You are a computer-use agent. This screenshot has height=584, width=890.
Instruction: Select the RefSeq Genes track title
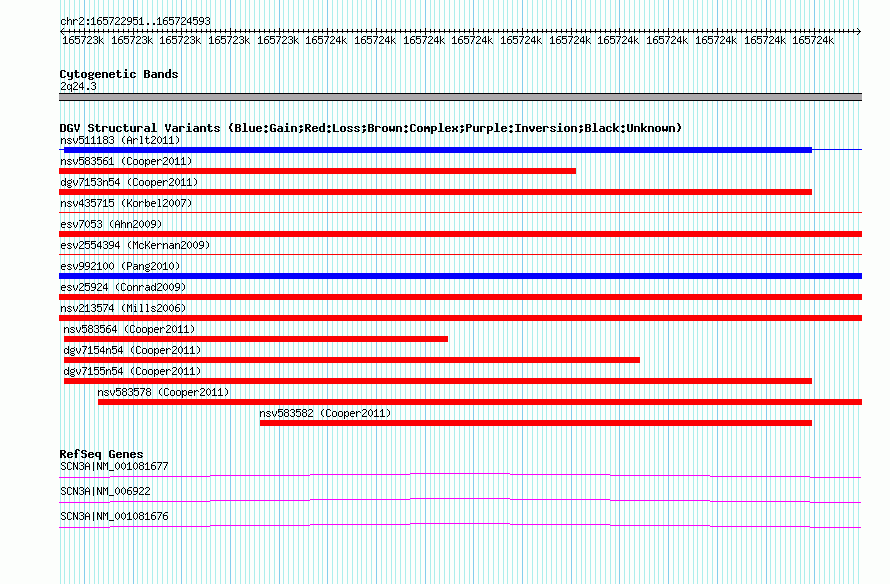(101, 454)
